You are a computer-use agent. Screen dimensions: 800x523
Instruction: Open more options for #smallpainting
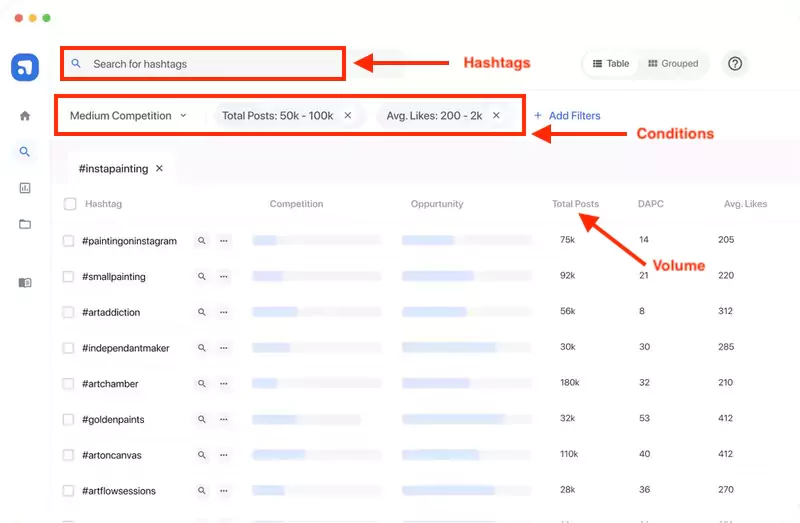click(x=223, y=277)
